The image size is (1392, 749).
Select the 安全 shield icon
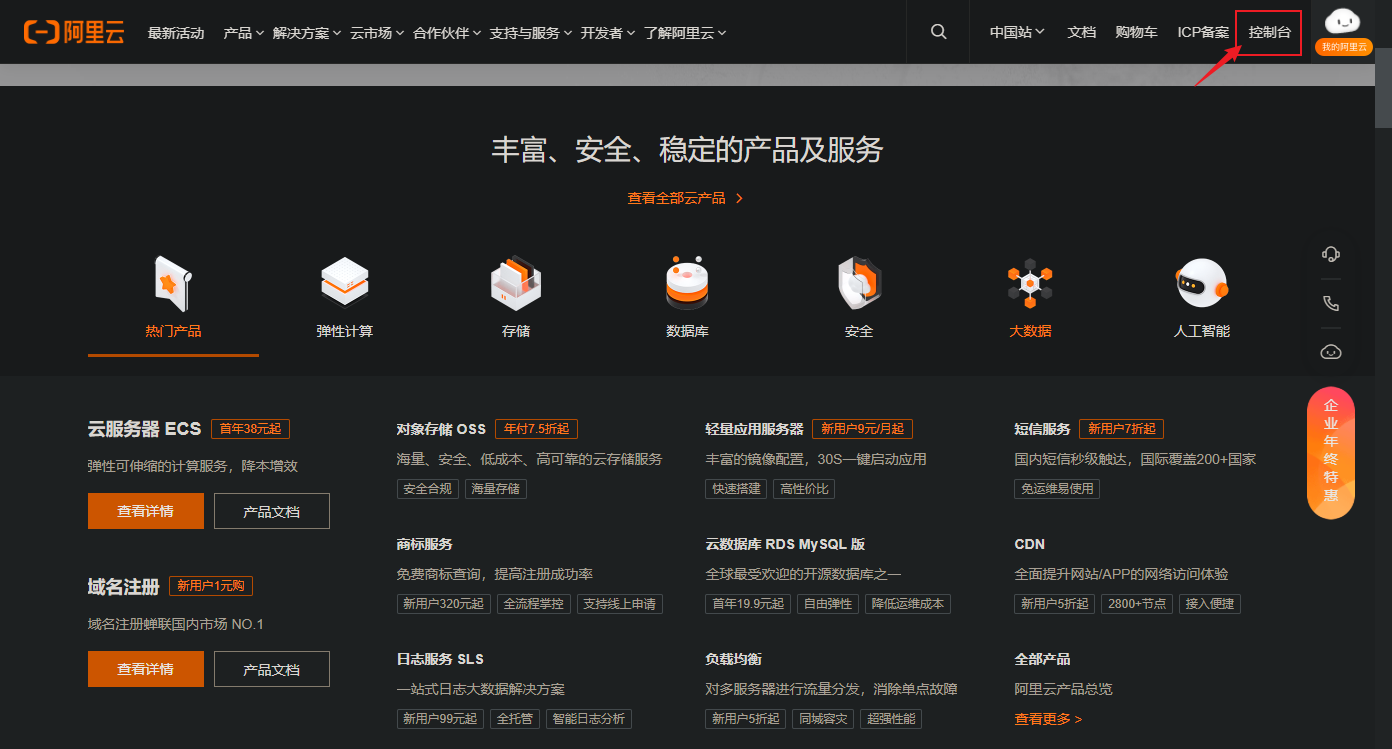point(859,283)
